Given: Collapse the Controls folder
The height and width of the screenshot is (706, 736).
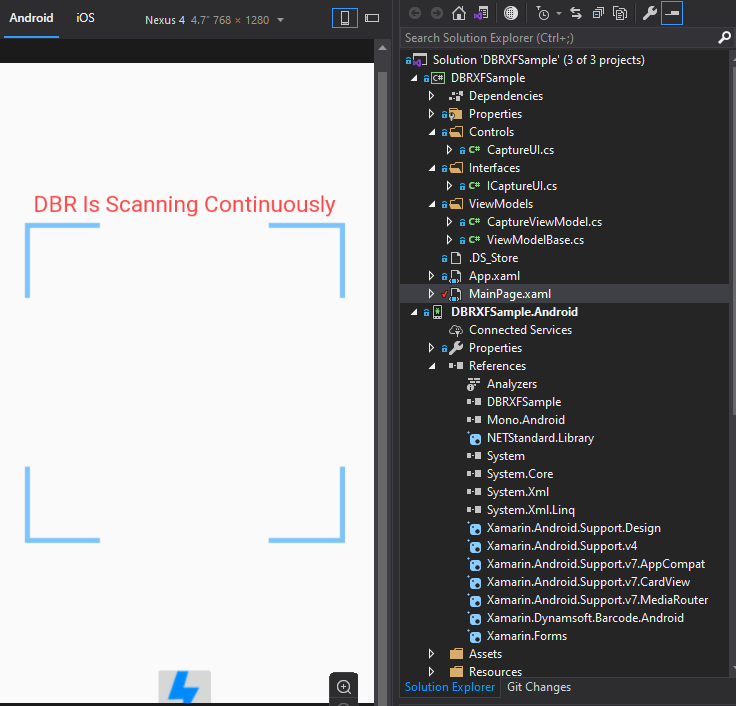Looking at the screenshot, I should [431, 132].
